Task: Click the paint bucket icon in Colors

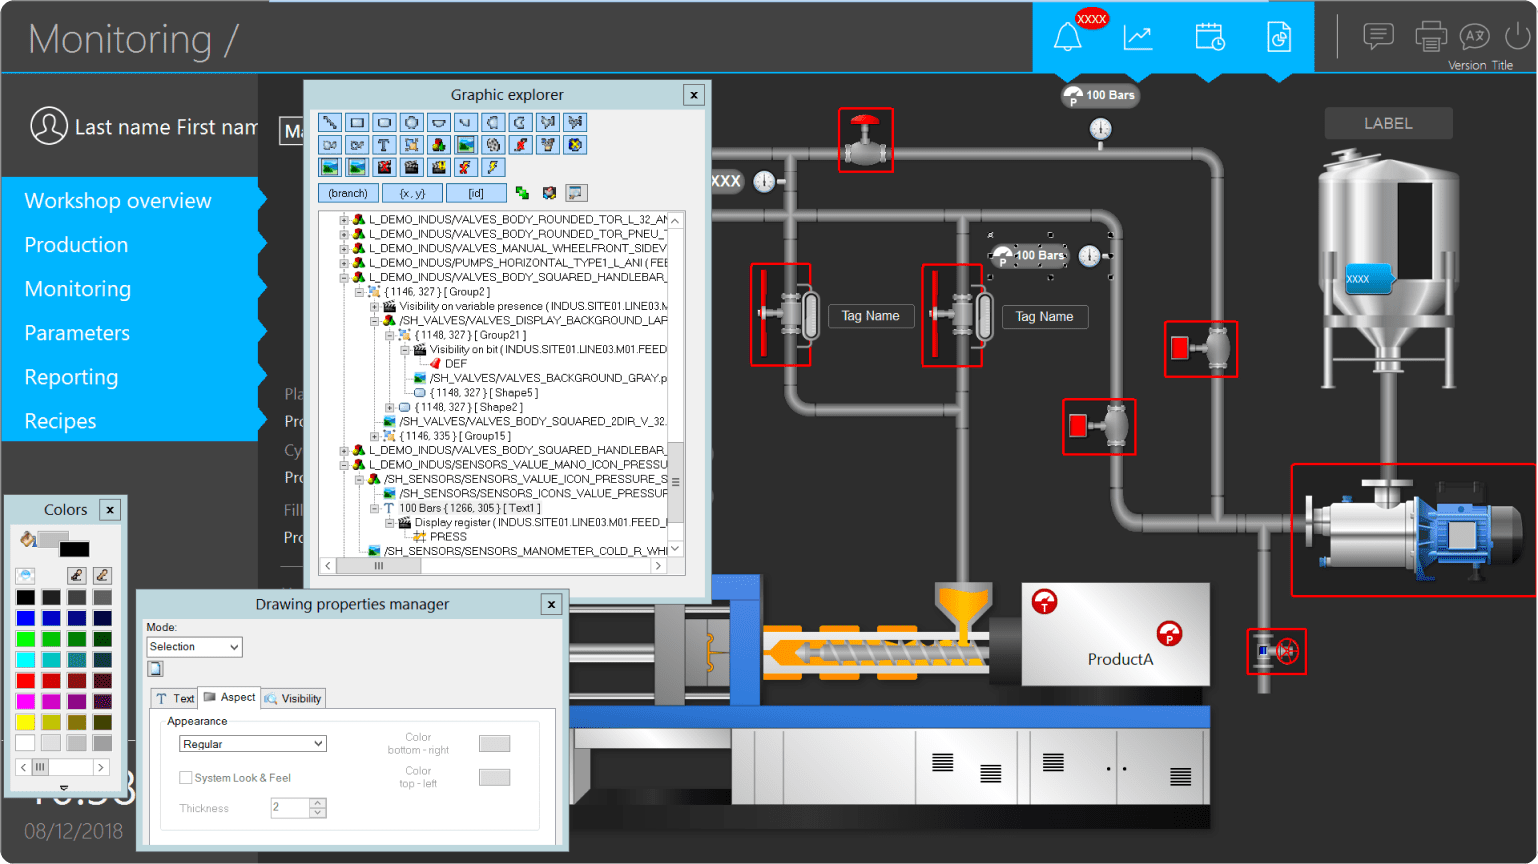Action: (27, 540)
